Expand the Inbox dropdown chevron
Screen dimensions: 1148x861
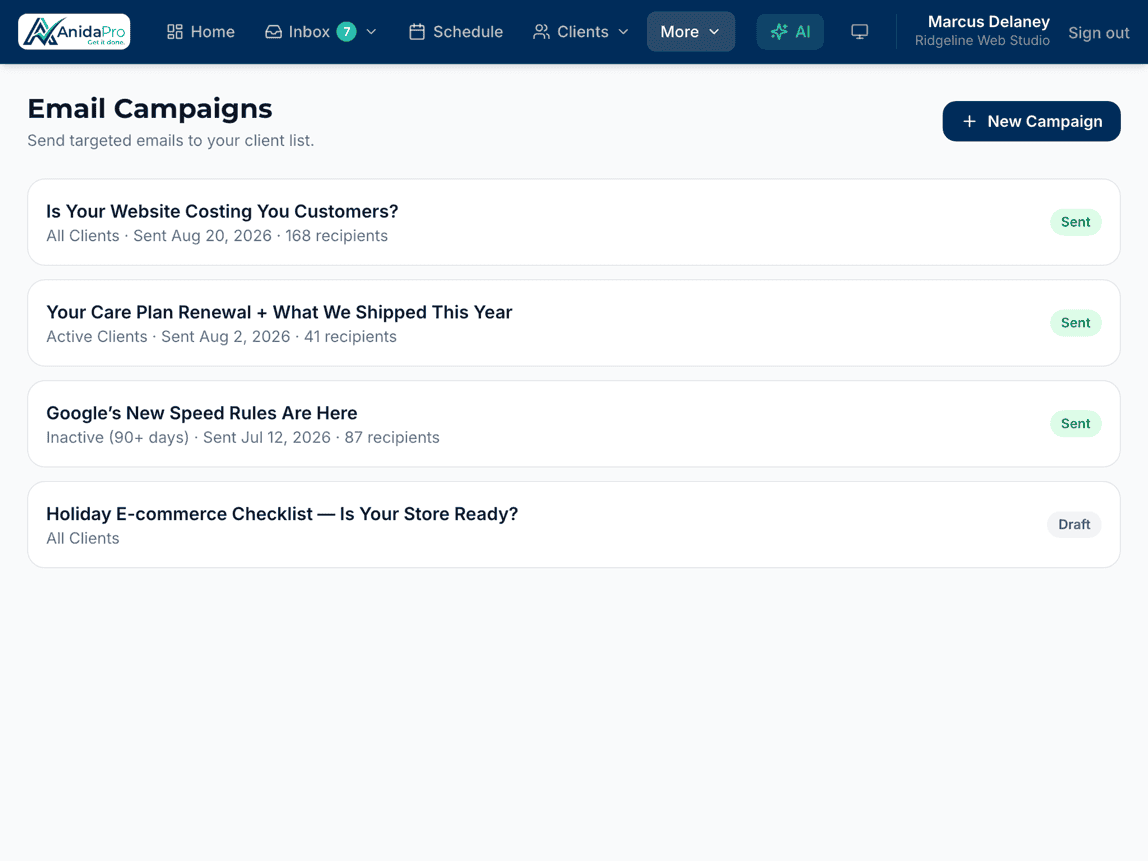click(x=371, y=31)
